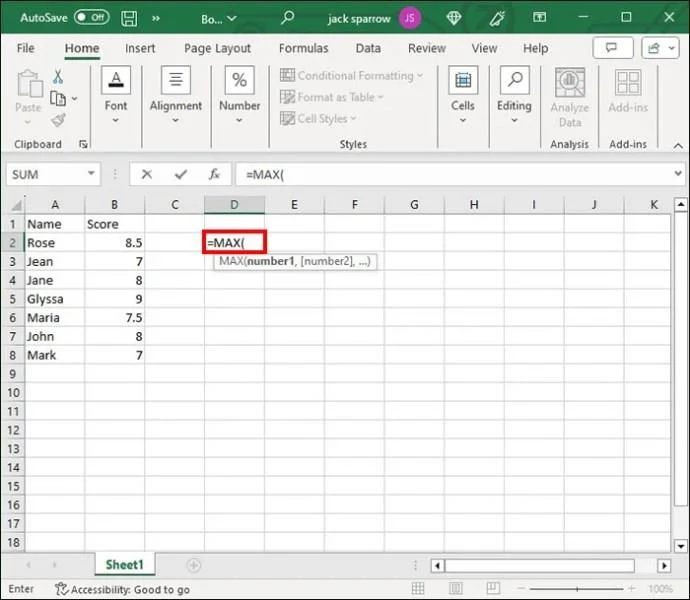This screenshot has height=600, width=690.
Task: Click the Microsoft Premium diamond icon
Action: tap(455, 17)
